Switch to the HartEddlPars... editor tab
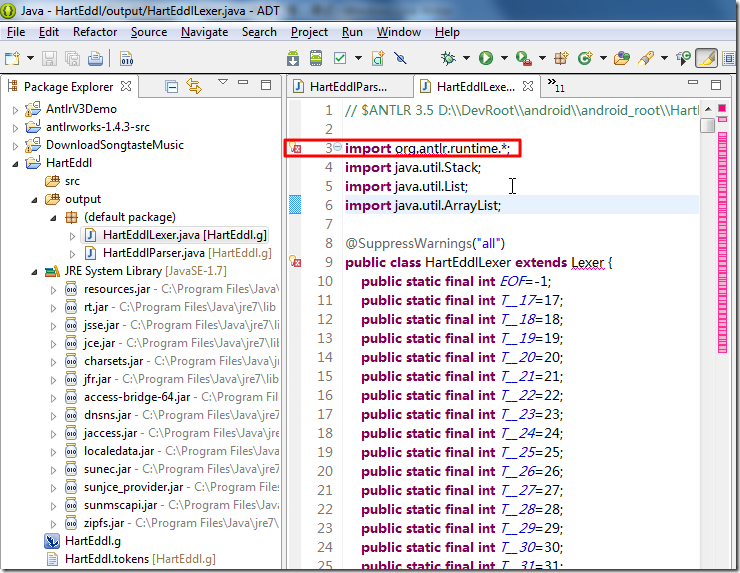Viewport: 740px width, 573px height. point(348,87)
